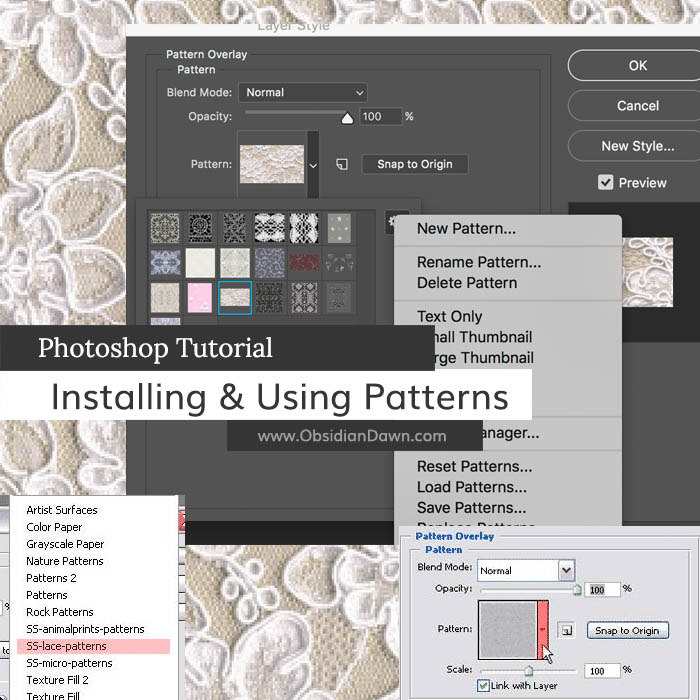Choose Reset Patterns... from the menu

475,467
